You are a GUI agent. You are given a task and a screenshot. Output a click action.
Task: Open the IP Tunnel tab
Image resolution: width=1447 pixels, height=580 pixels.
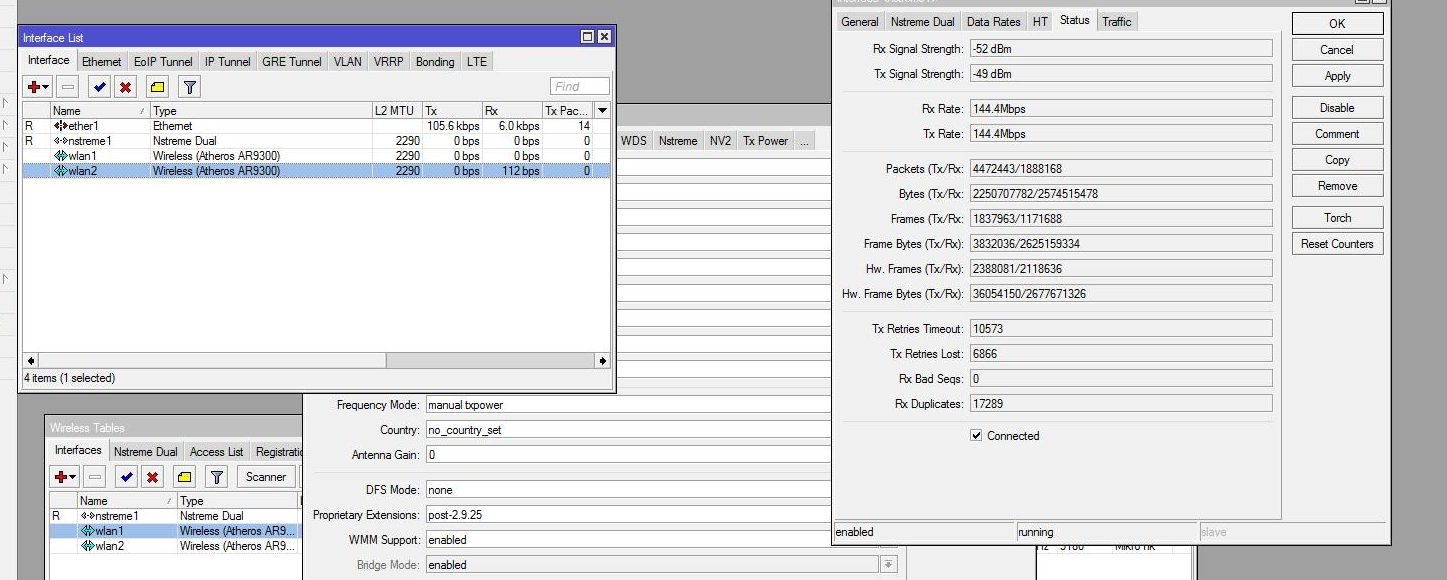228,62
